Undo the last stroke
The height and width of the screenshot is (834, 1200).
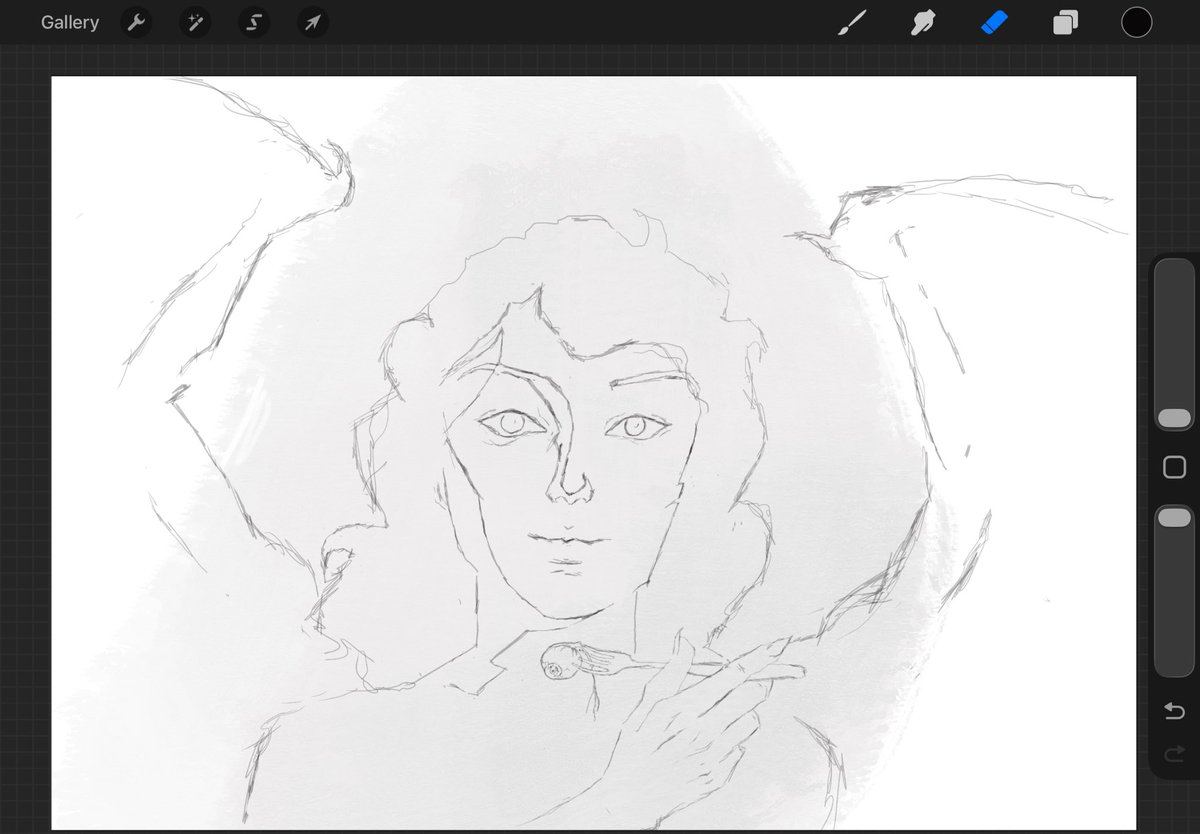pyautogui.click(x=1174, y=710)
